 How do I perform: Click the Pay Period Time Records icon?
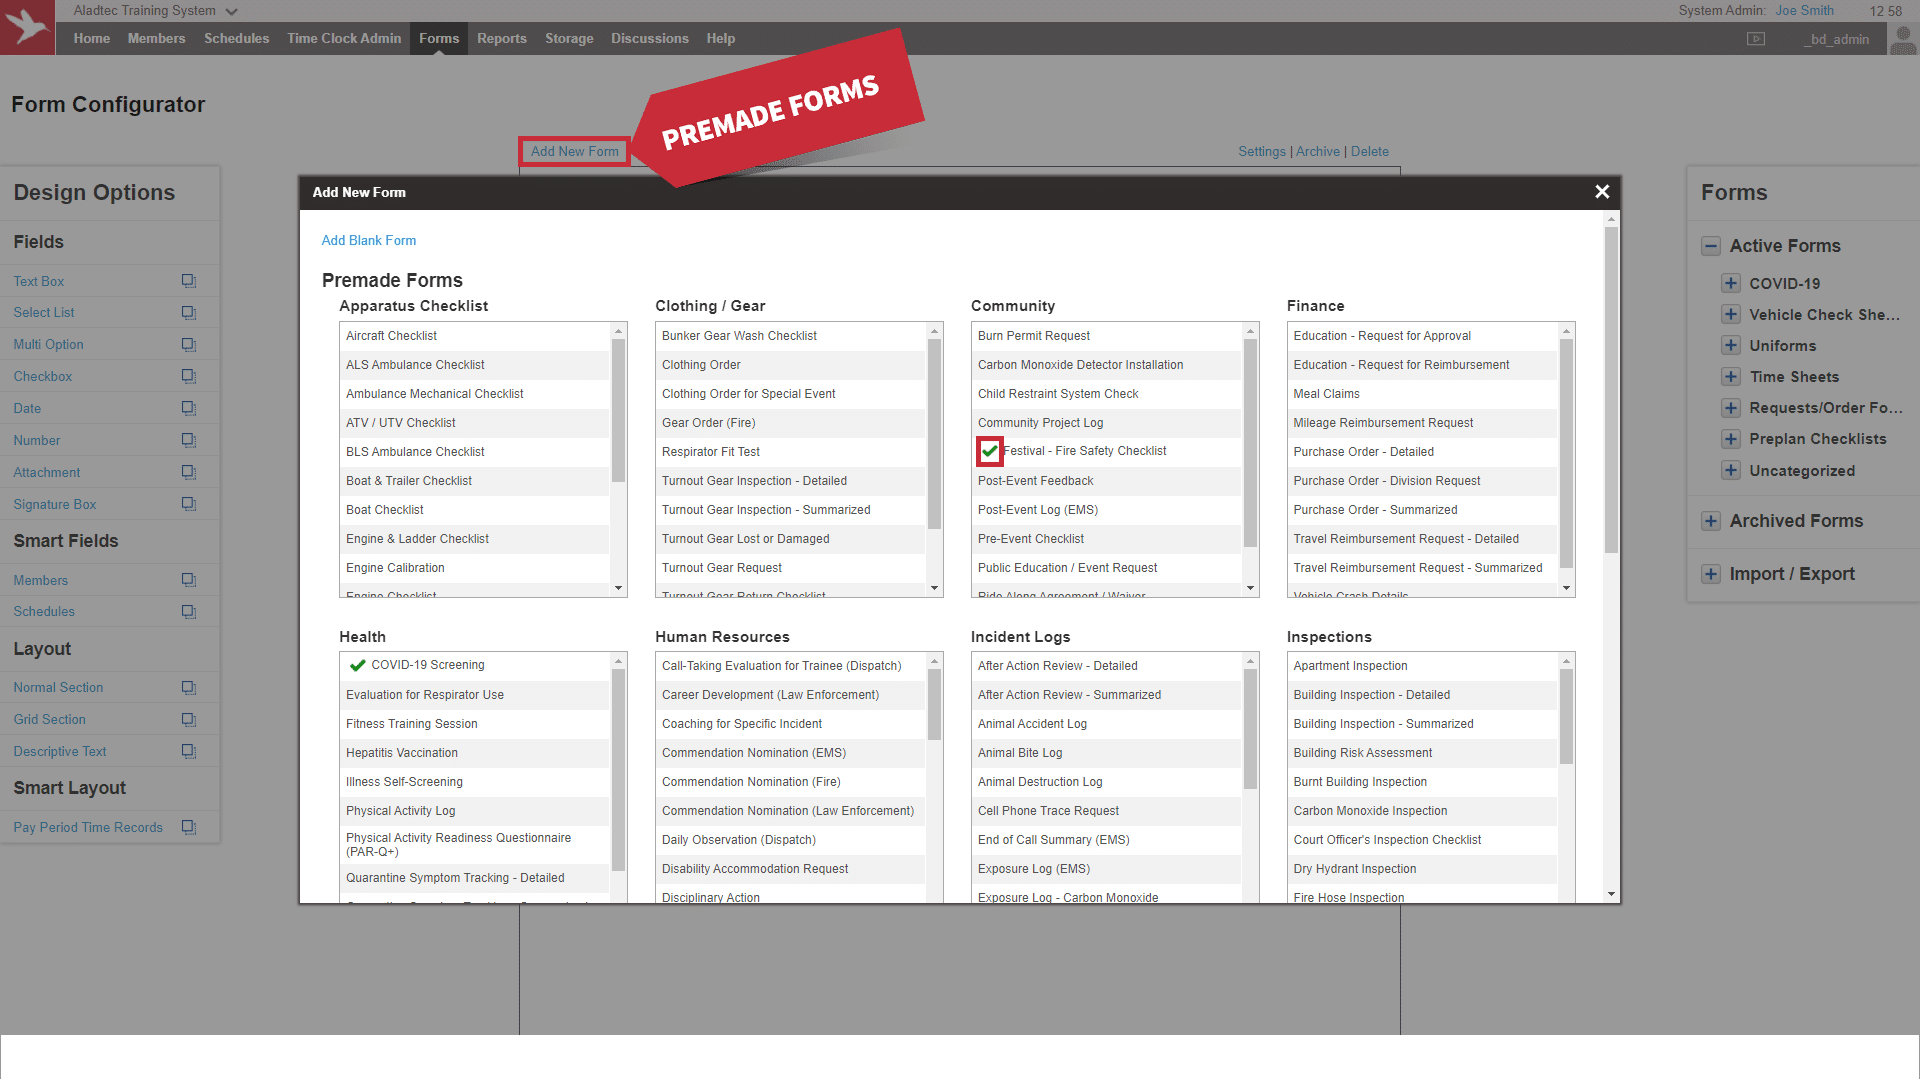[188, 827]
